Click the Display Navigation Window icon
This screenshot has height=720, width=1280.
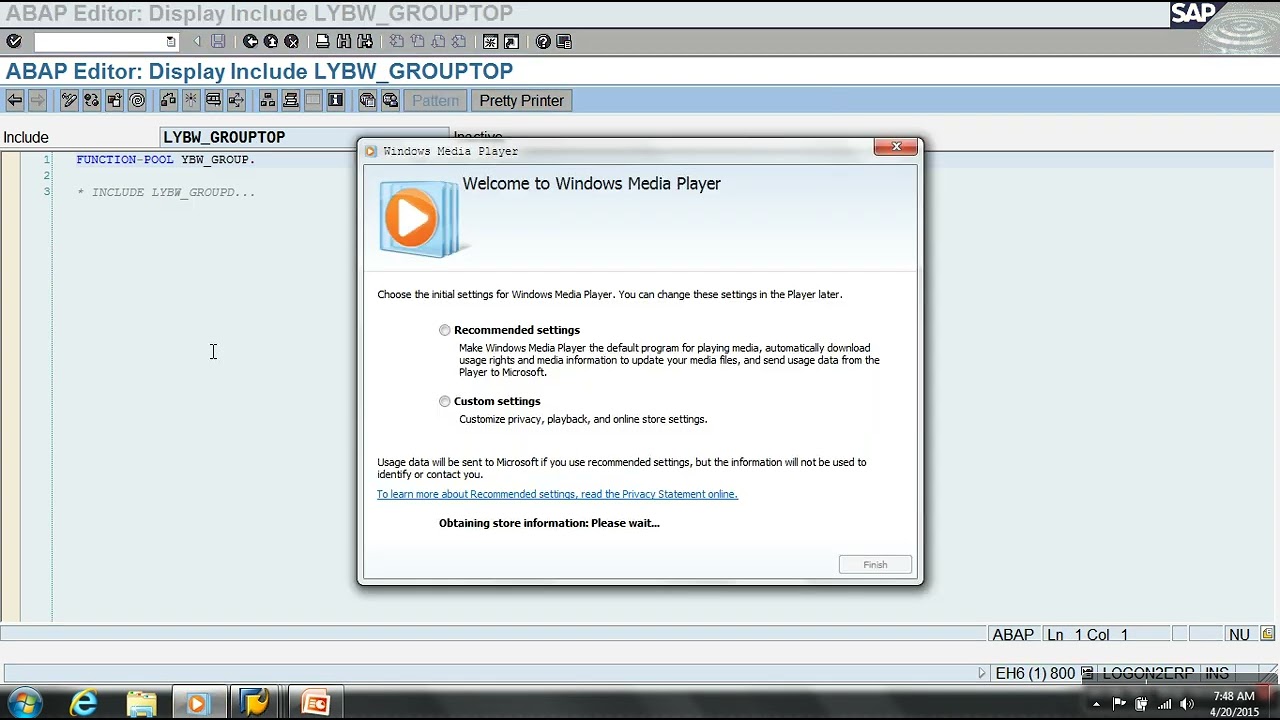click(x=291, y=100)
